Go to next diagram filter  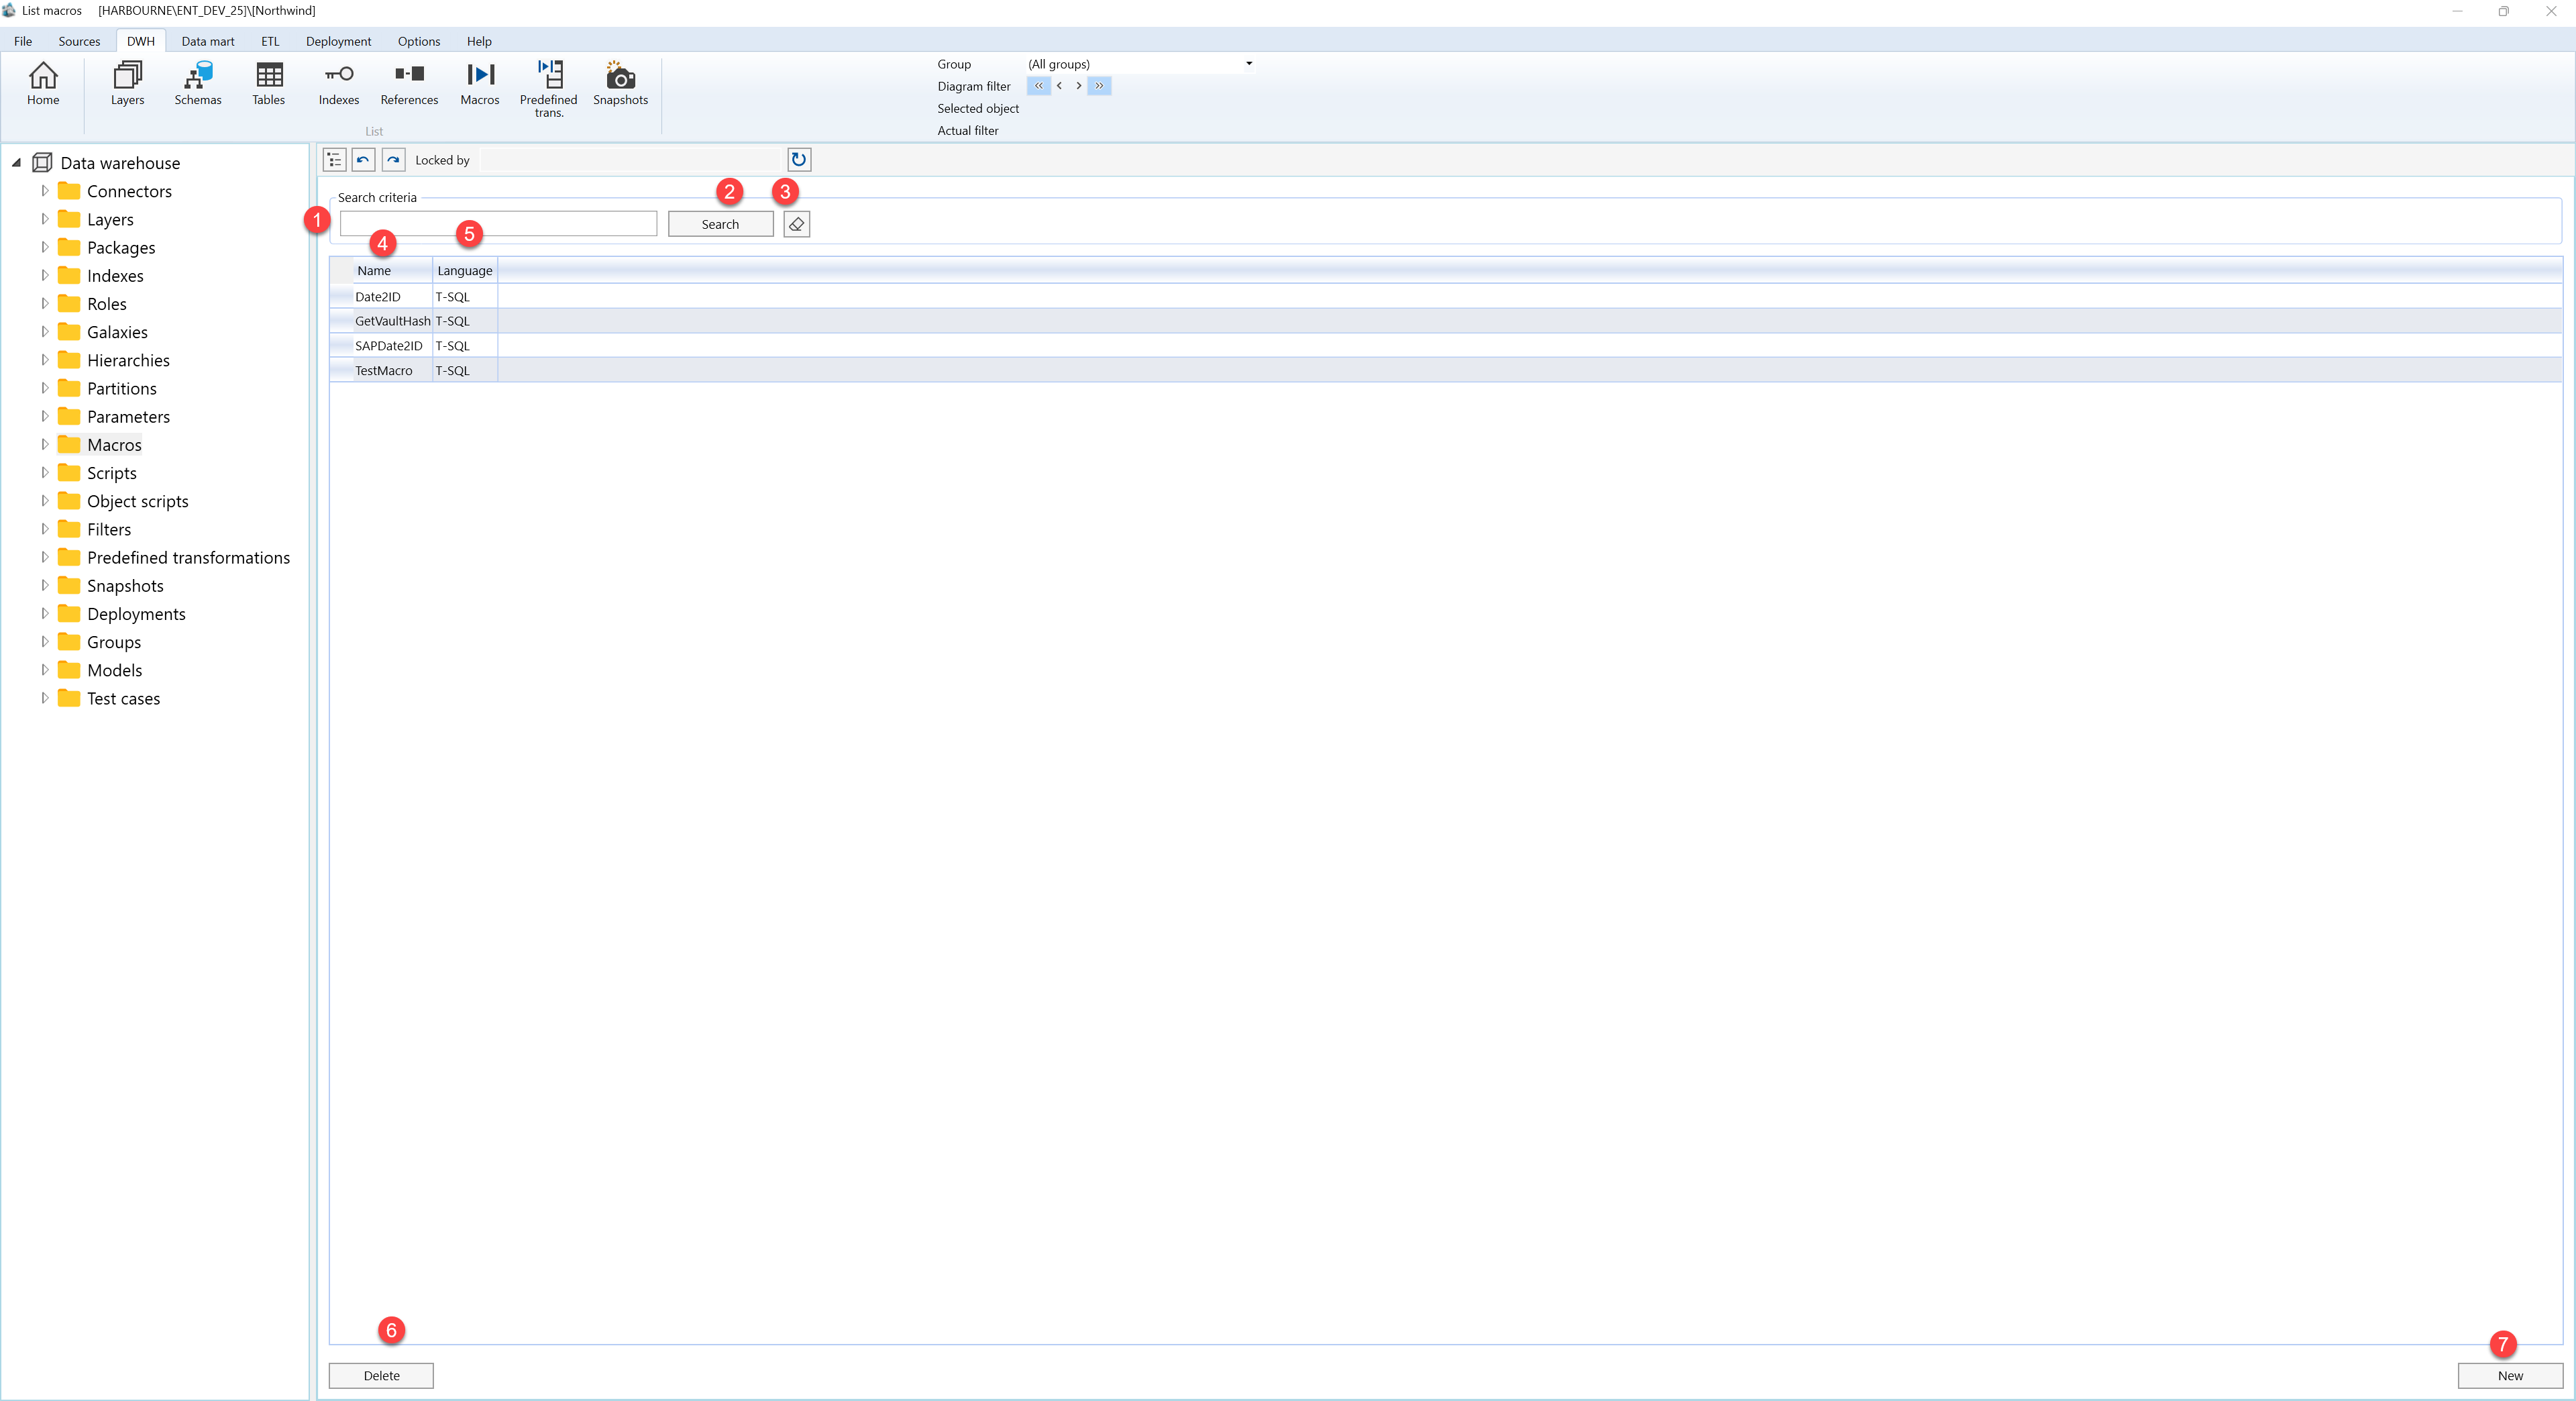(1079, 86)
